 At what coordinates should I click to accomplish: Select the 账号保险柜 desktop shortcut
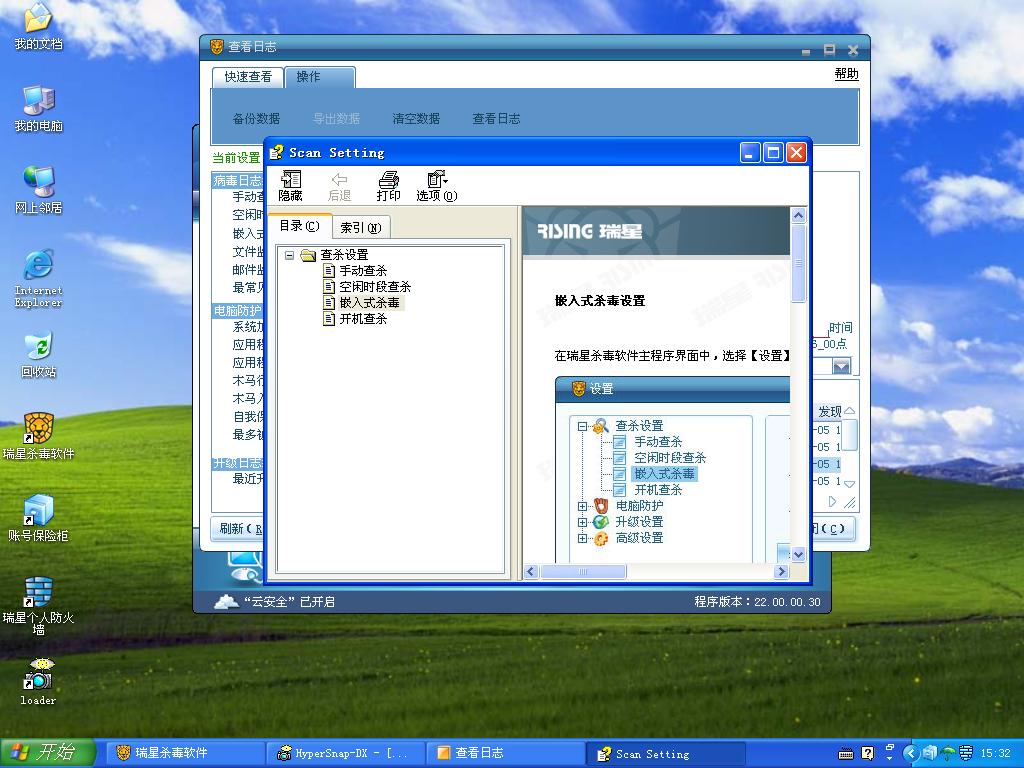click(39, 519)
